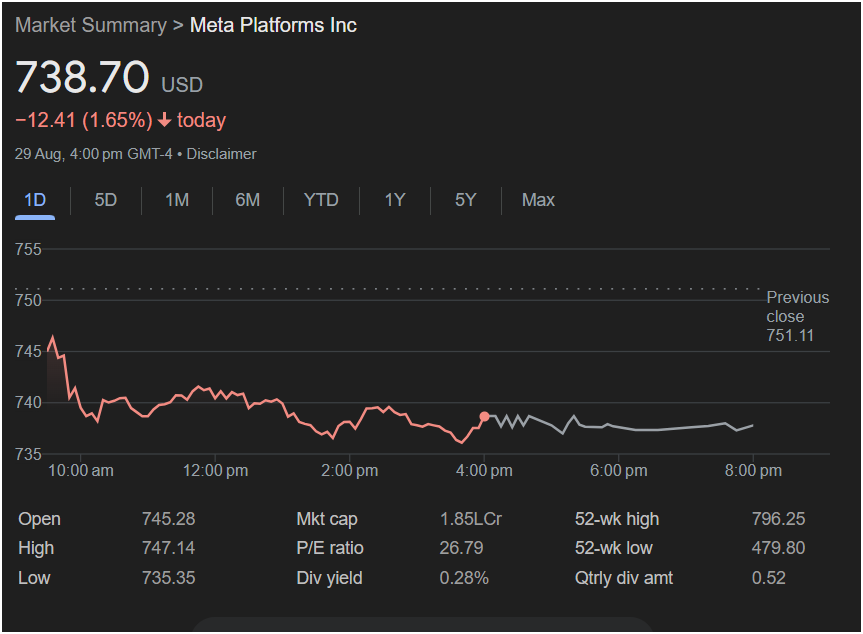This screenshot has width=863, height=634.
Task: Click the 8:00 pm axis label
Action: point(753,471)
